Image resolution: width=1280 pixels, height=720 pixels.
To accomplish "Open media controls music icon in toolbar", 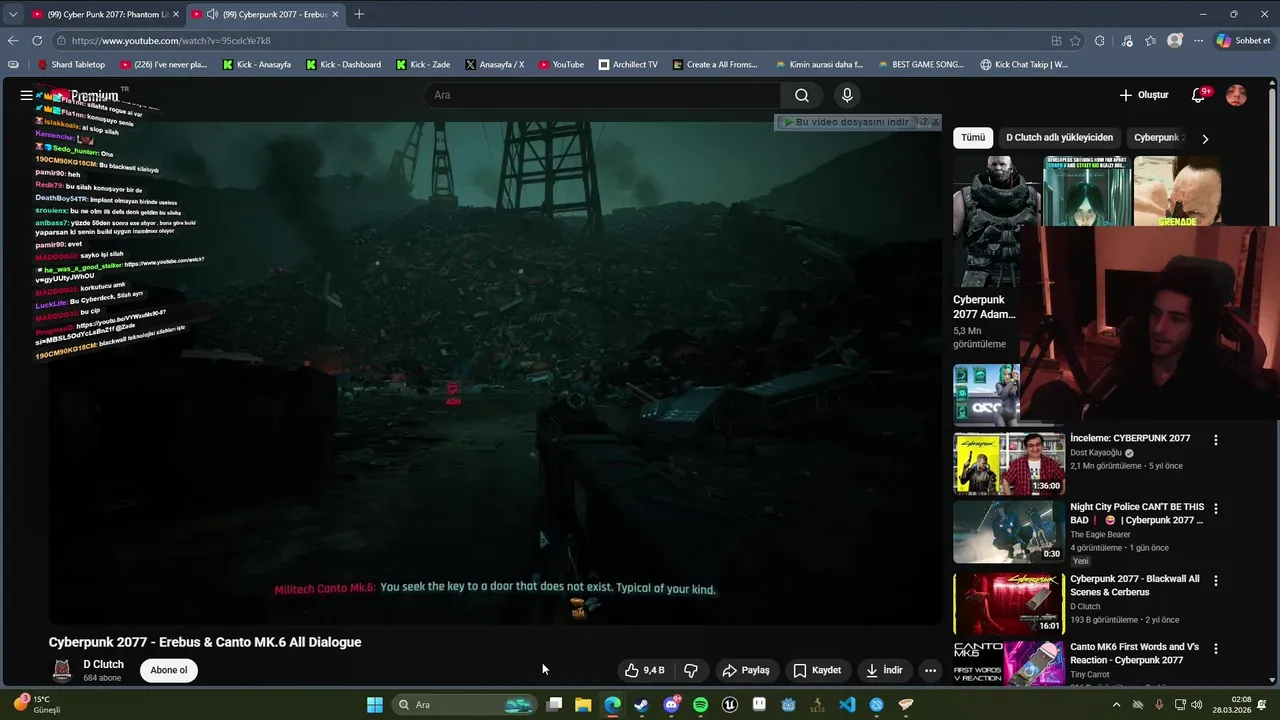I will pyautogui.click(x=1127, y=40).
